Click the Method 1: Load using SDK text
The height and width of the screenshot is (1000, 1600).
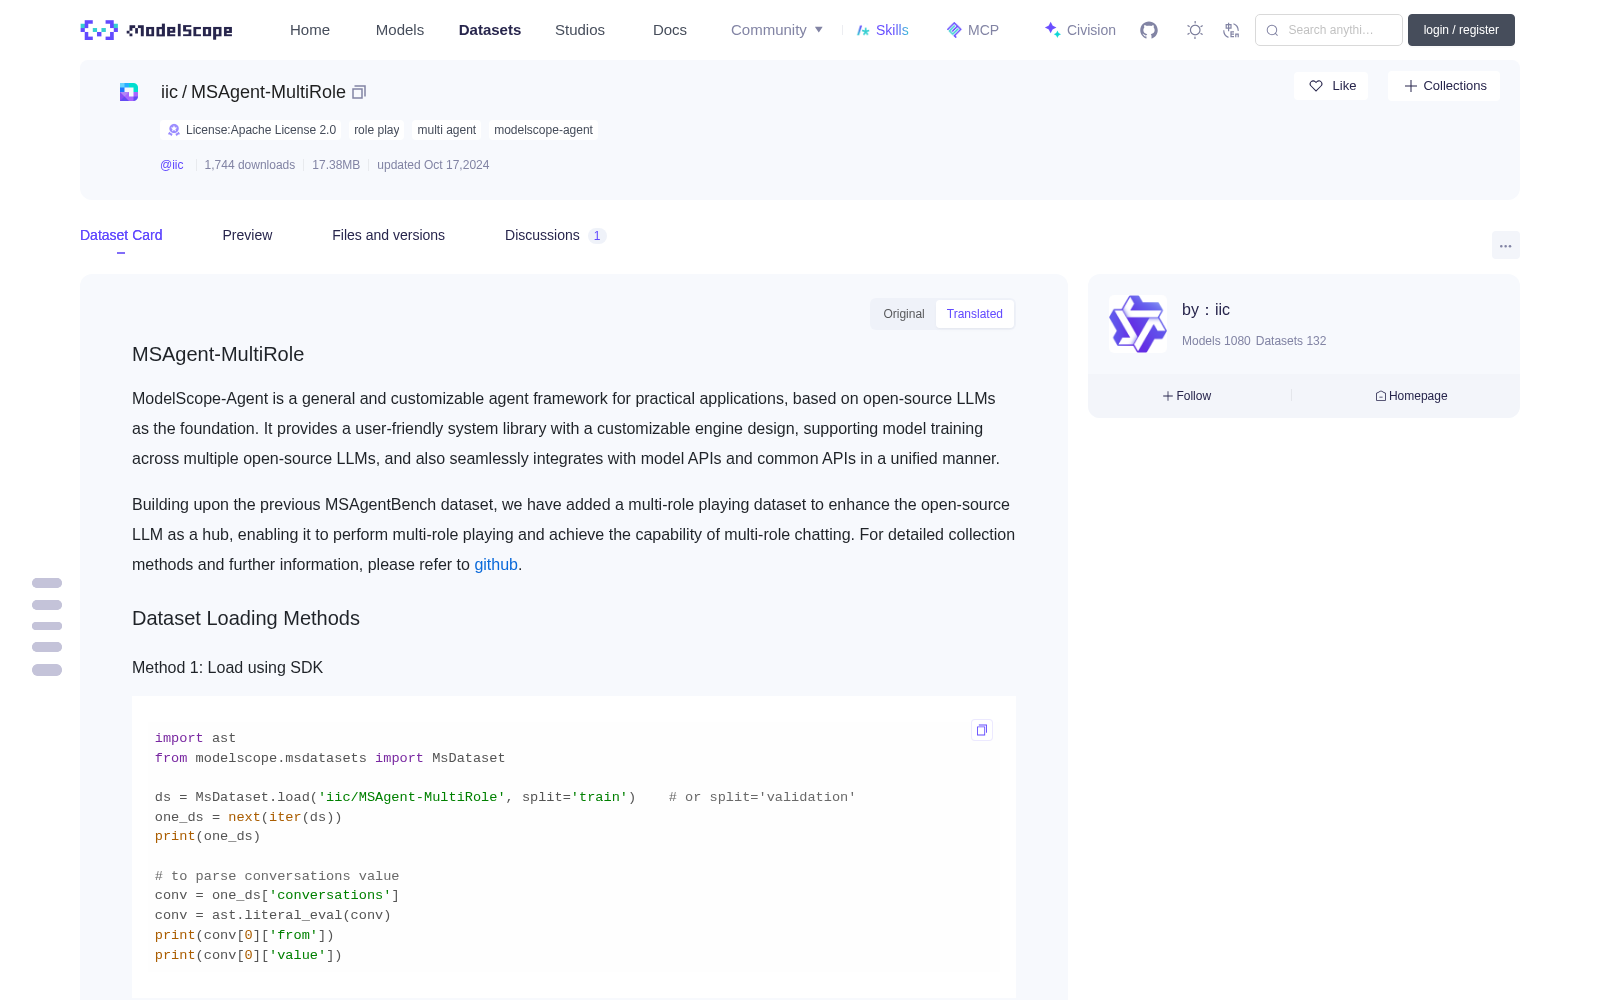227,668
